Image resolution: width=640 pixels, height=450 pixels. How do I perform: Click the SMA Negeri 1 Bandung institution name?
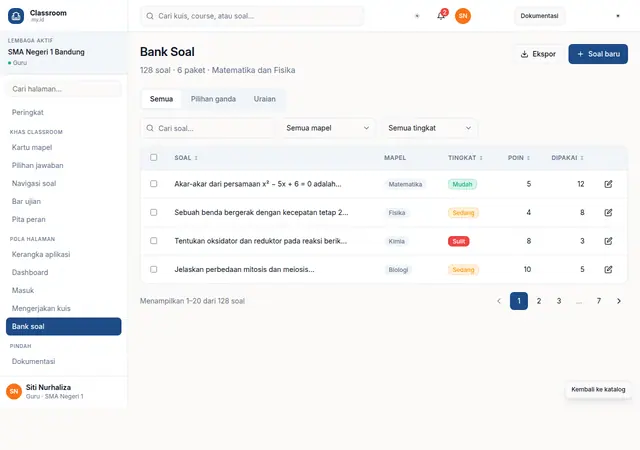point(46,52)
